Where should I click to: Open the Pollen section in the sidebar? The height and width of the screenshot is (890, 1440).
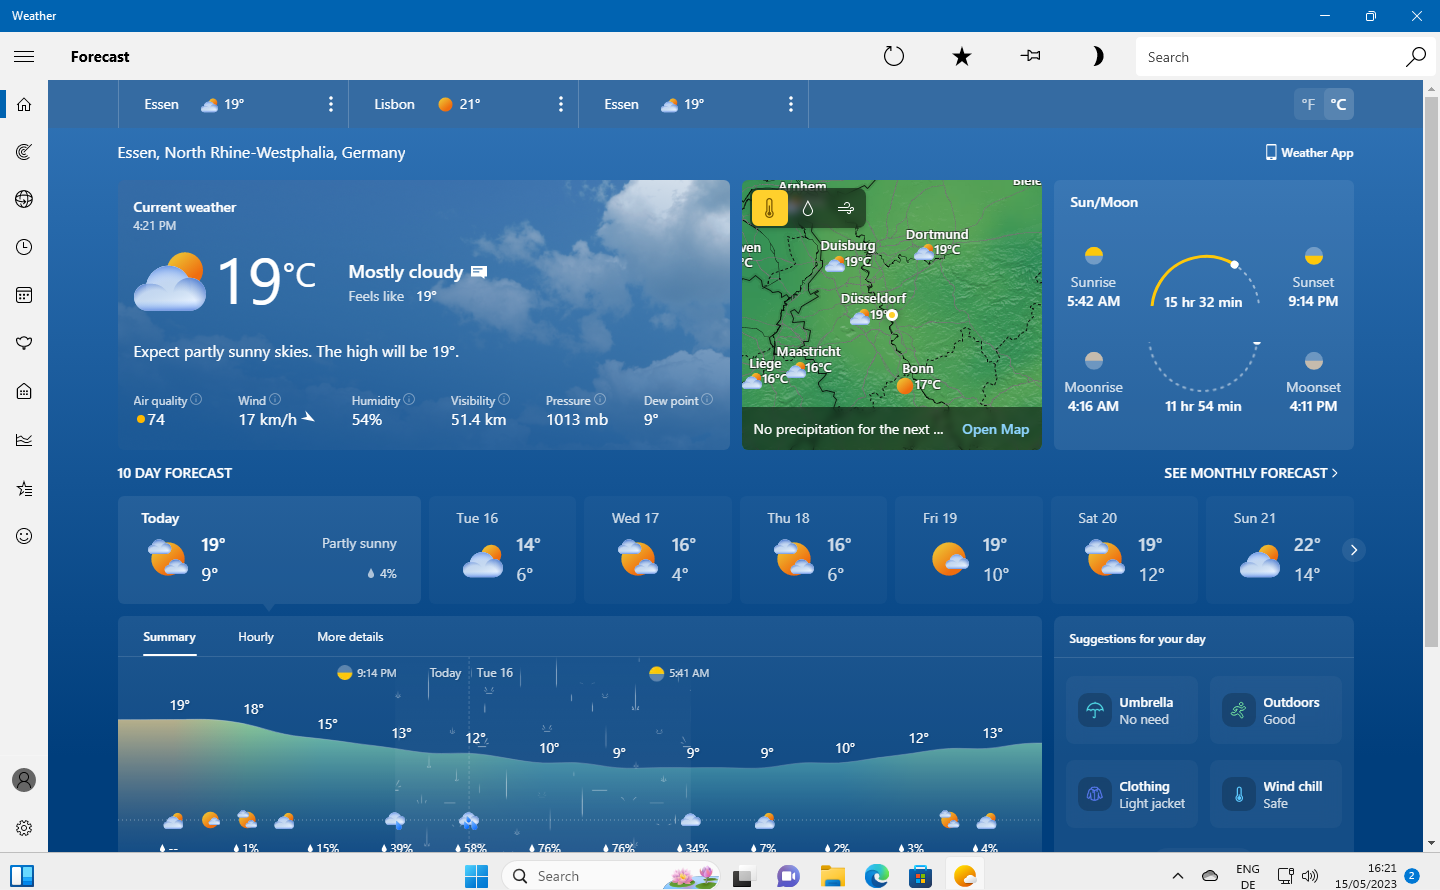23,343
